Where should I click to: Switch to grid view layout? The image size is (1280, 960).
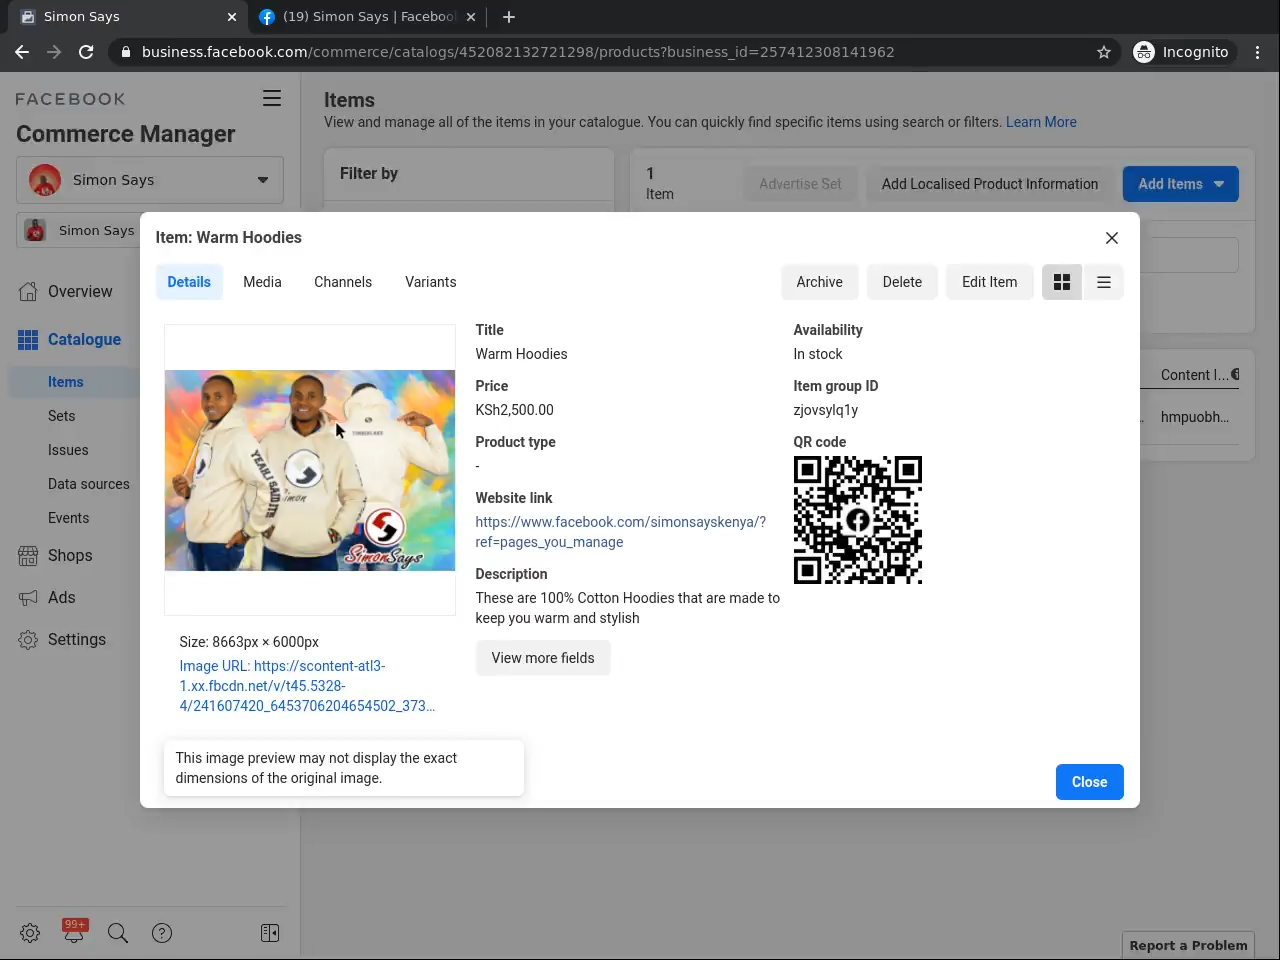tap(1062, 282)
